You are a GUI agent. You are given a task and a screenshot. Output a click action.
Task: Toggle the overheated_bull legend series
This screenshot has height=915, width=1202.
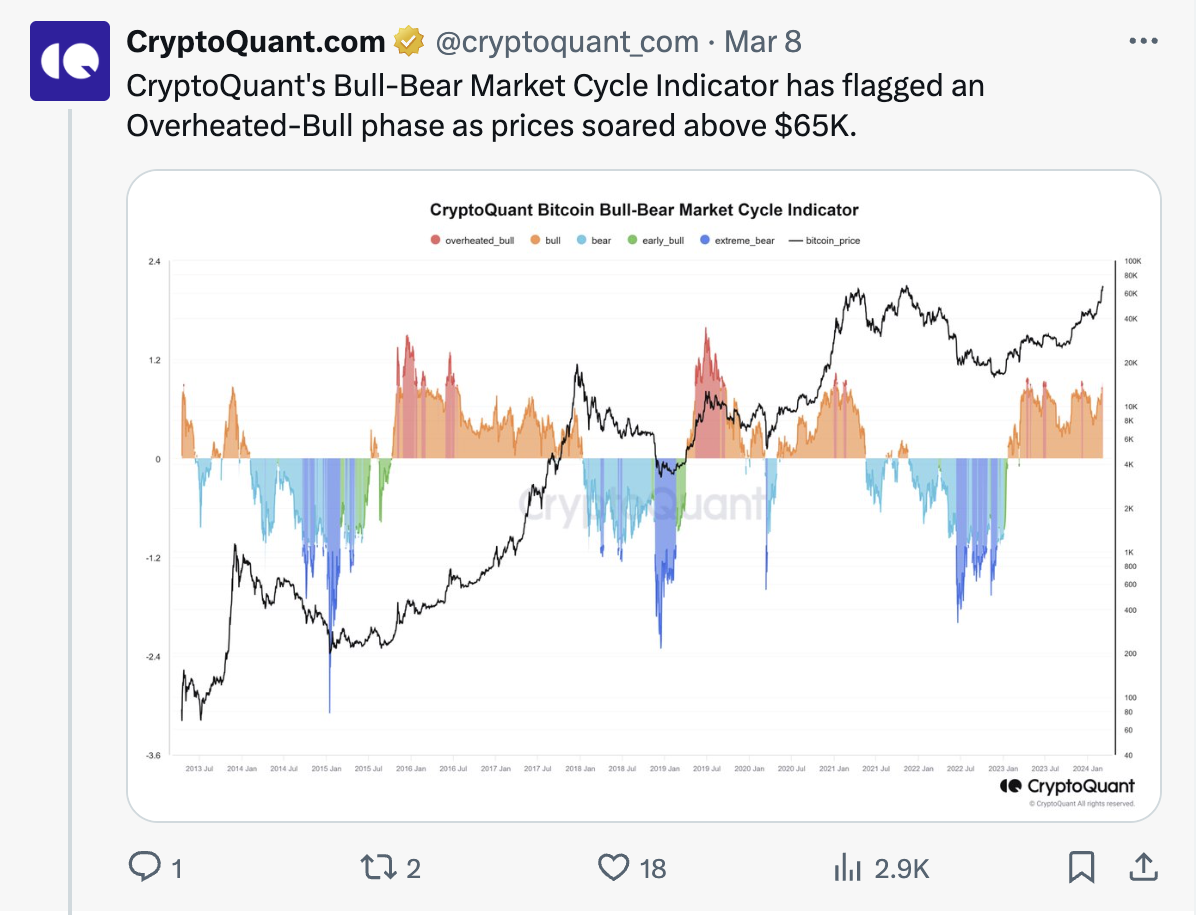pyautogui.click(x=472, y=241)
